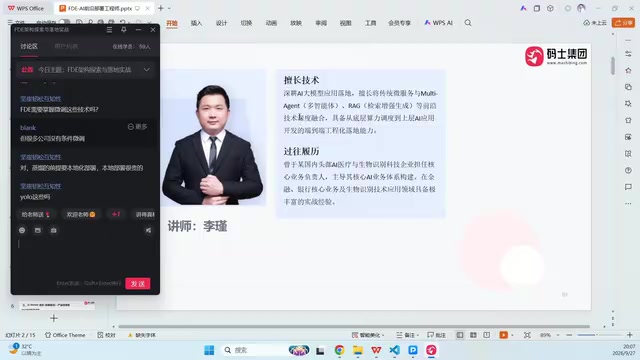Expand the announcement banner chevron
This screenshot has width=640, height=360.
point(147,70)
